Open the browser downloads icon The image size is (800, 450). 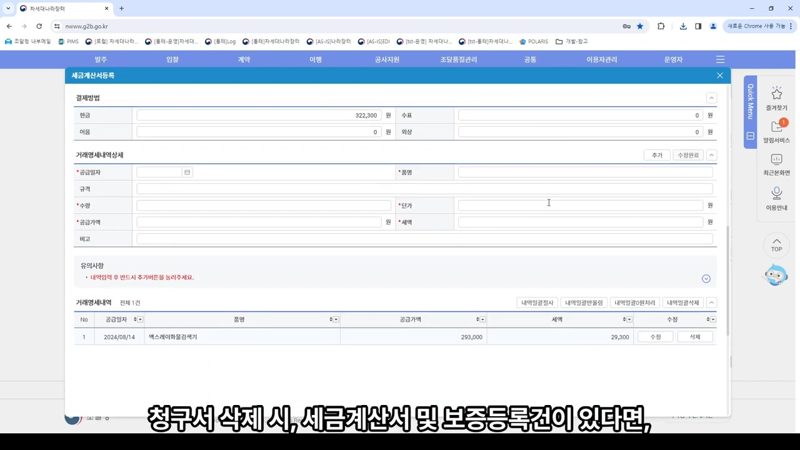683,26
